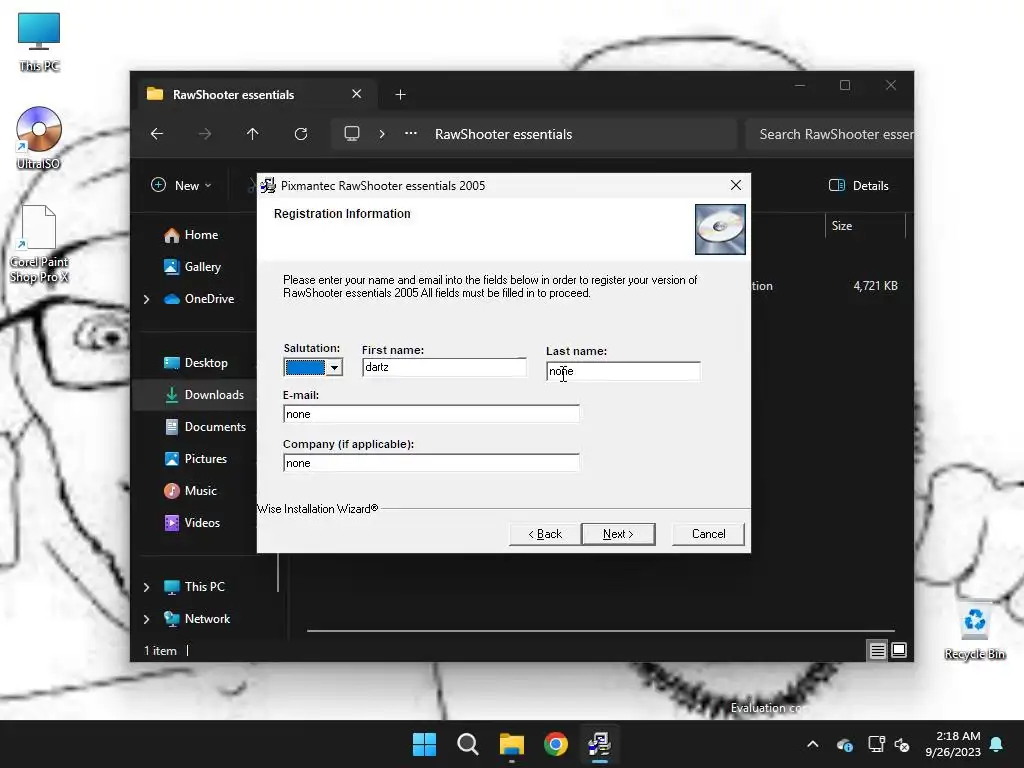Open the notification bell
The width and height of the screenshot is (1024, 768).
point(997,744)
